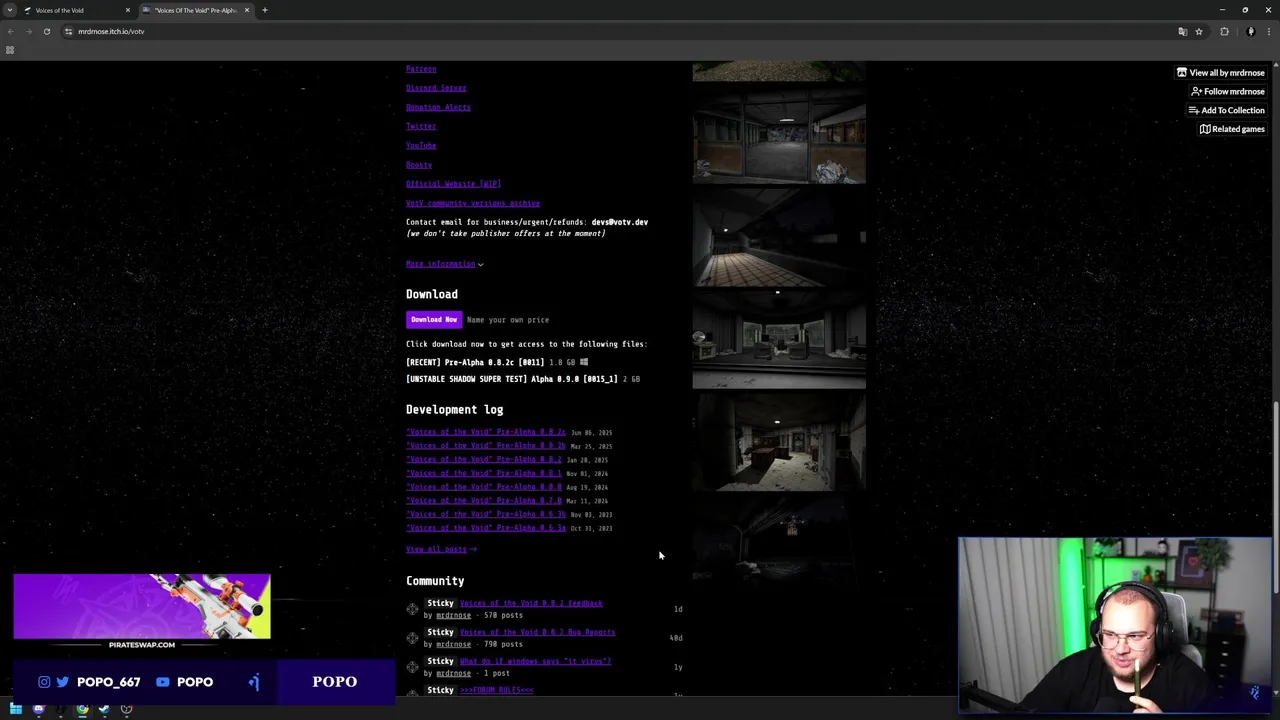Click 'View all posts' link
The height and width of the screenshot is (720, 1280).
pos(441,549)
